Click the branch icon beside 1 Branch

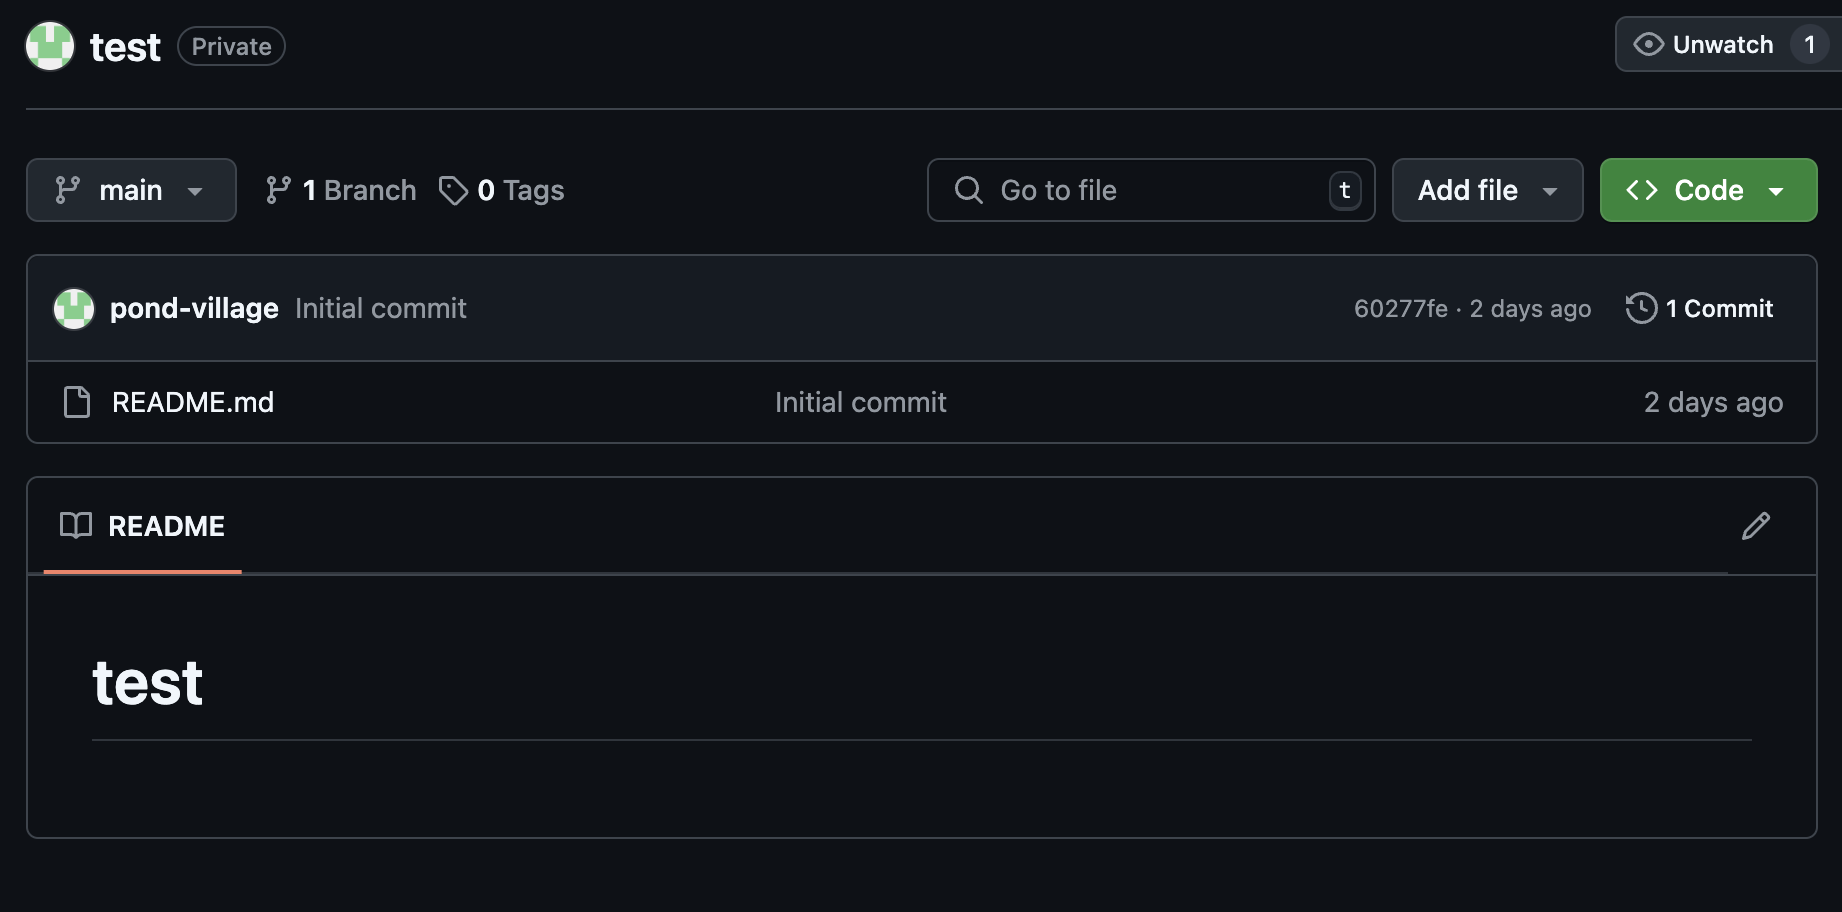(x=278, y=190)
